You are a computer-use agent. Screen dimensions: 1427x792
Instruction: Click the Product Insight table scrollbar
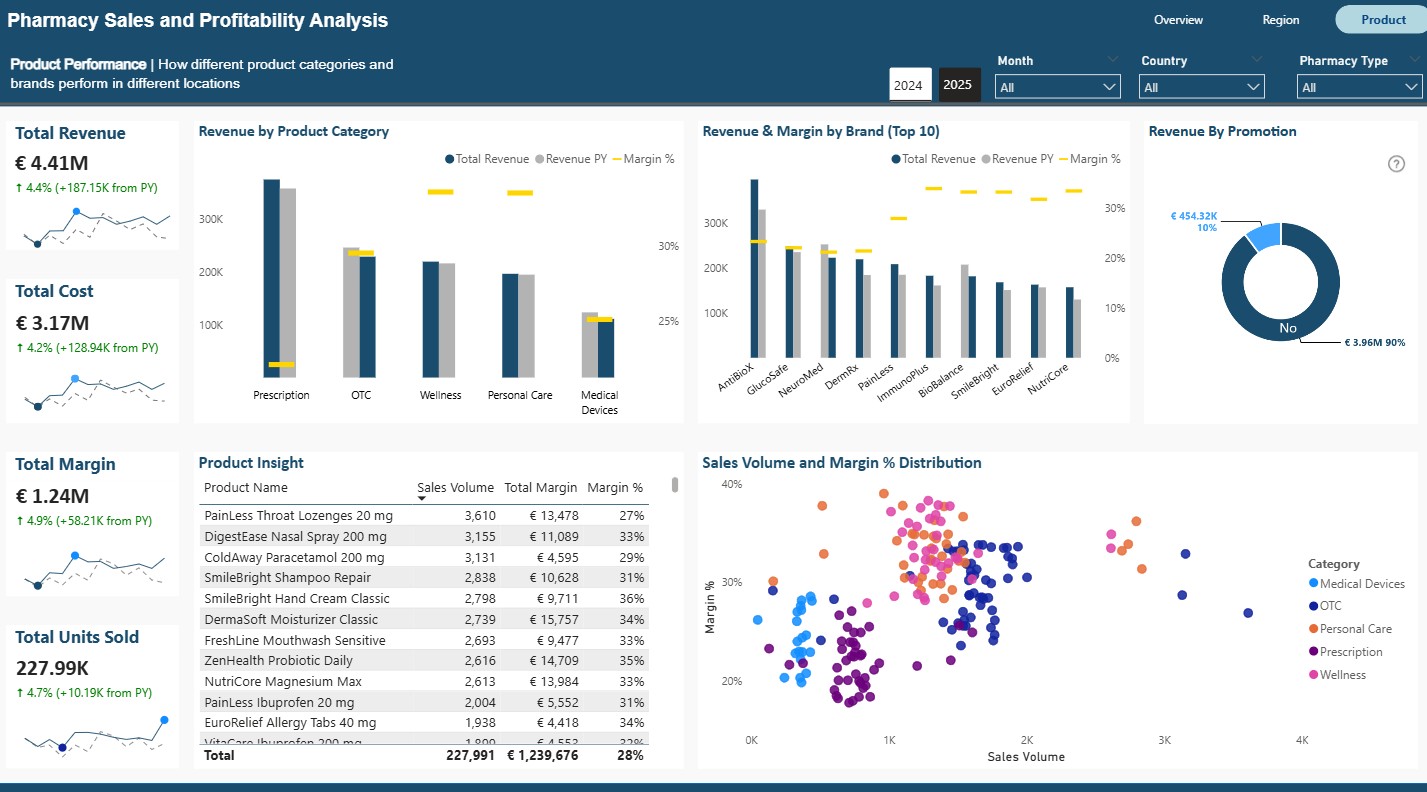pyautogui.click(x=675, y=485)
